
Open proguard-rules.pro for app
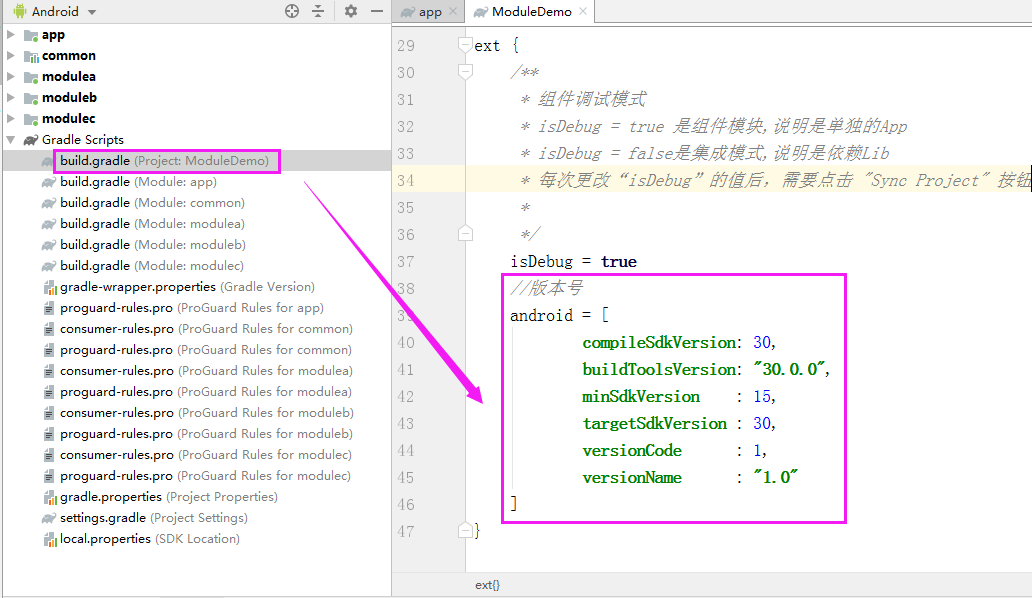click(192, 308)
